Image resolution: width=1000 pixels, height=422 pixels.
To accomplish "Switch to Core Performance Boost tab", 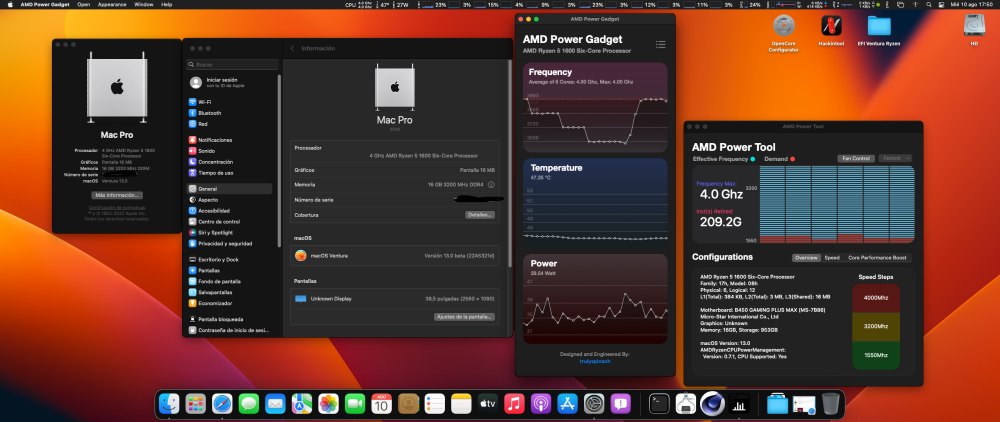I will [877, 258].
